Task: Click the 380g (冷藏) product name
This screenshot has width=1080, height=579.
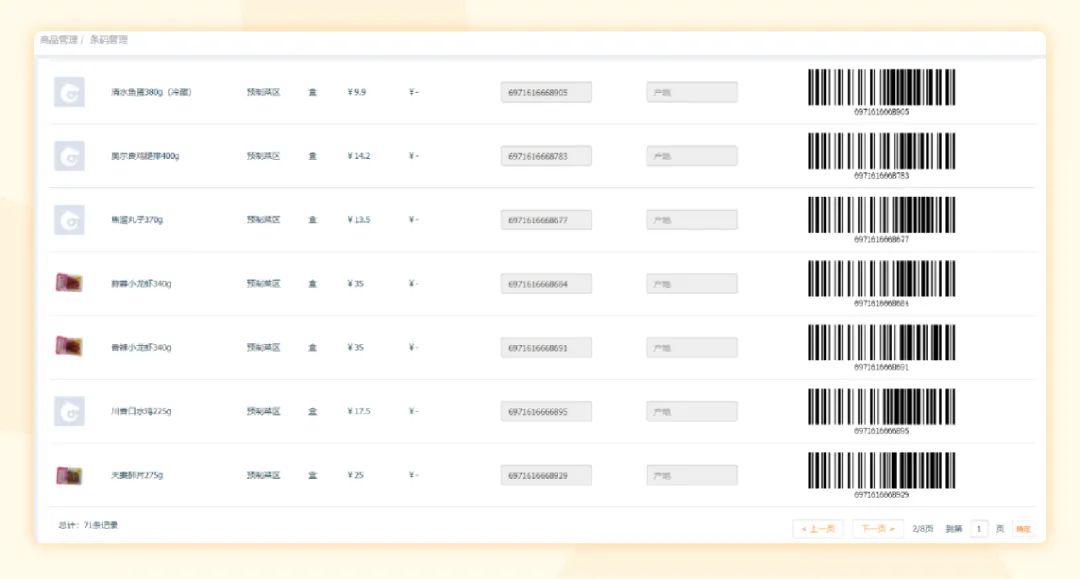Action: 152,92
